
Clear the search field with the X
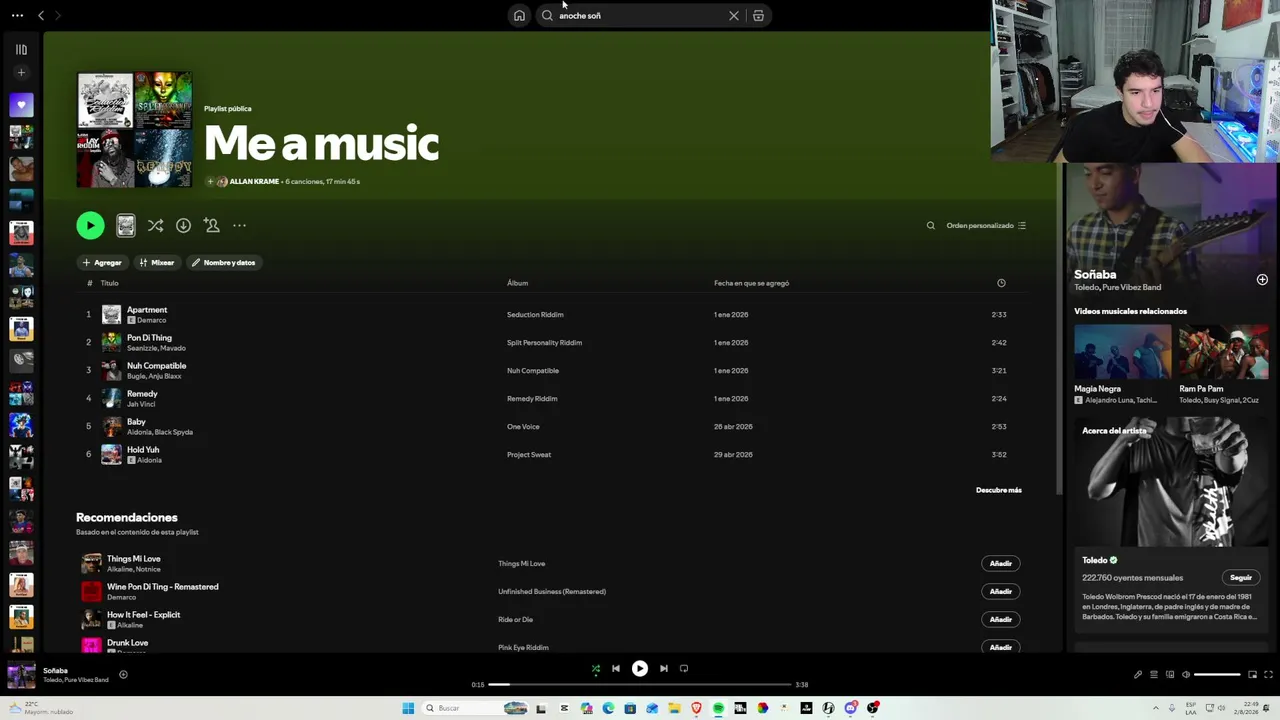734,16
